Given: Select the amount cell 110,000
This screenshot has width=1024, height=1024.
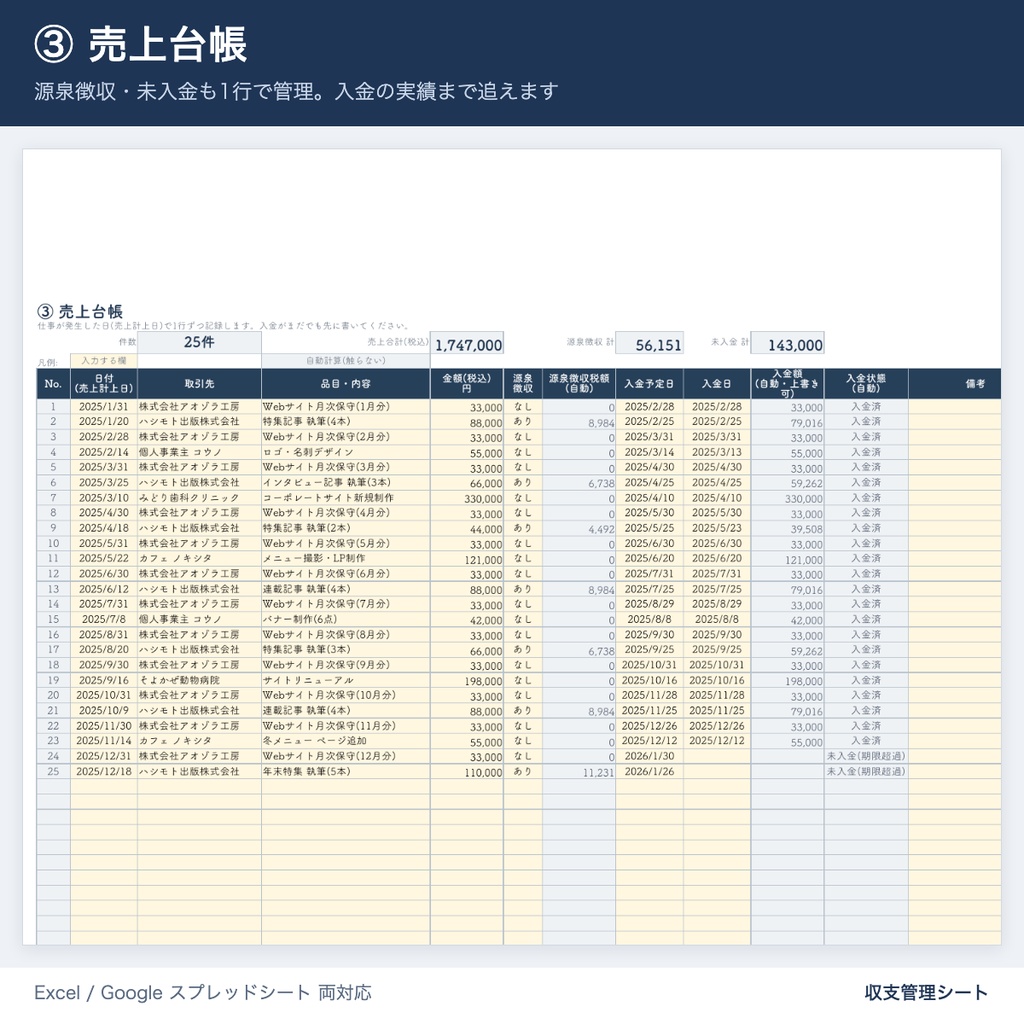Looking at the screenshot, I should 467,772.
